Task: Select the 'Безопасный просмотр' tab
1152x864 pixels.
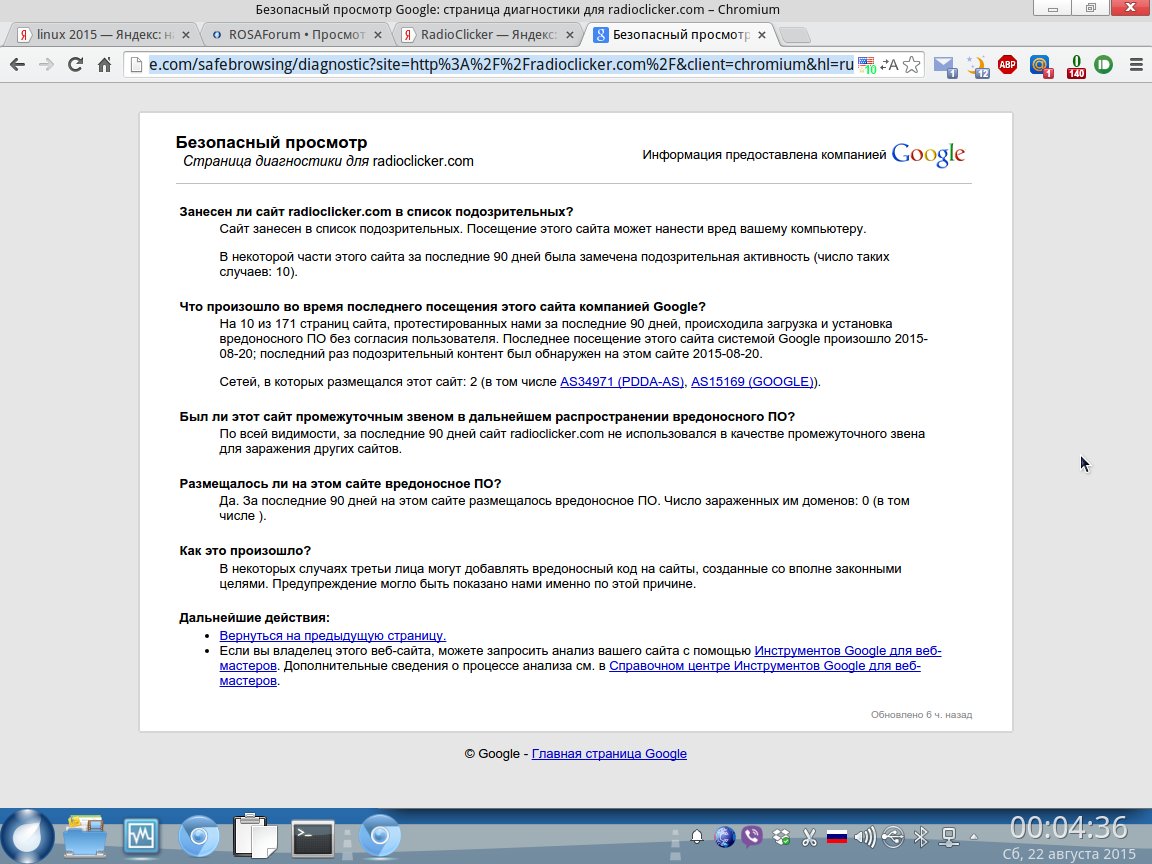Action: coord(680,35)
